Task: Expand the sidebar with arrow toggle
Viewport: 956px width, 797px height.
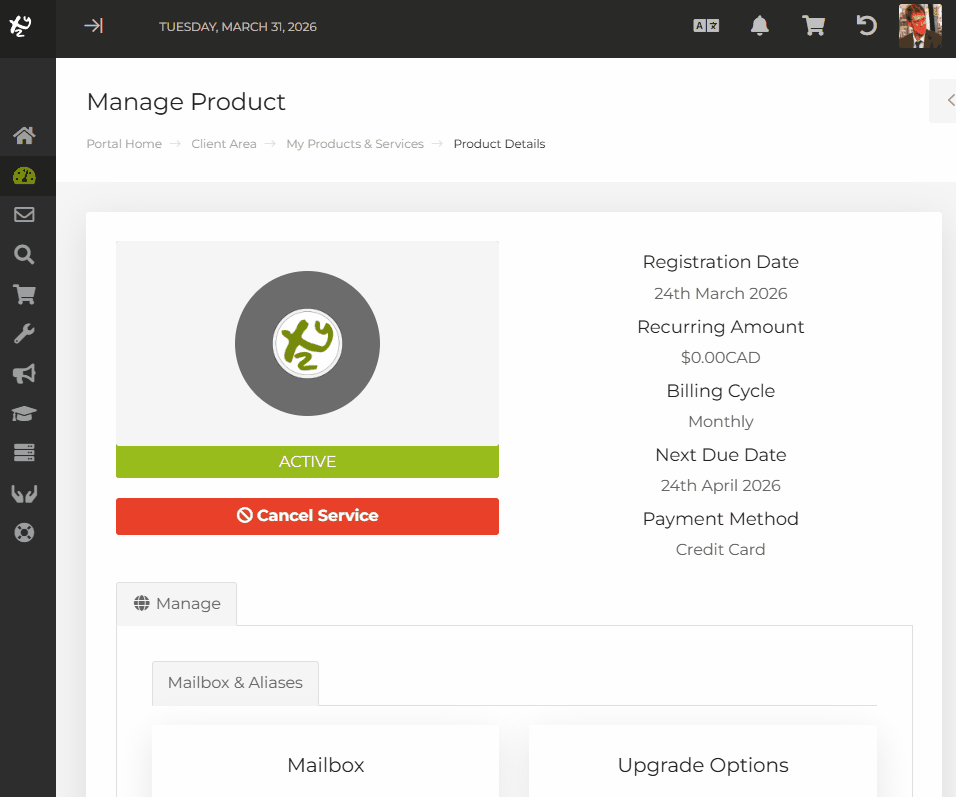Action: pyautogui.click(x=93, y=27)
